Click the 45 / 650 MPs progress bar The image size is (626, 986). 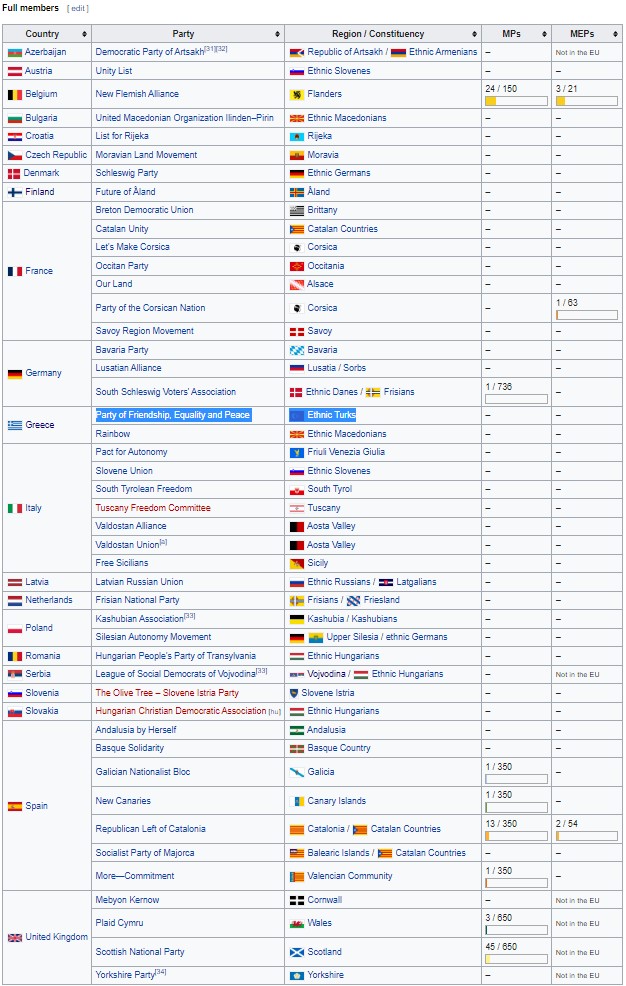pyautogui.click(x=517, y=960)
